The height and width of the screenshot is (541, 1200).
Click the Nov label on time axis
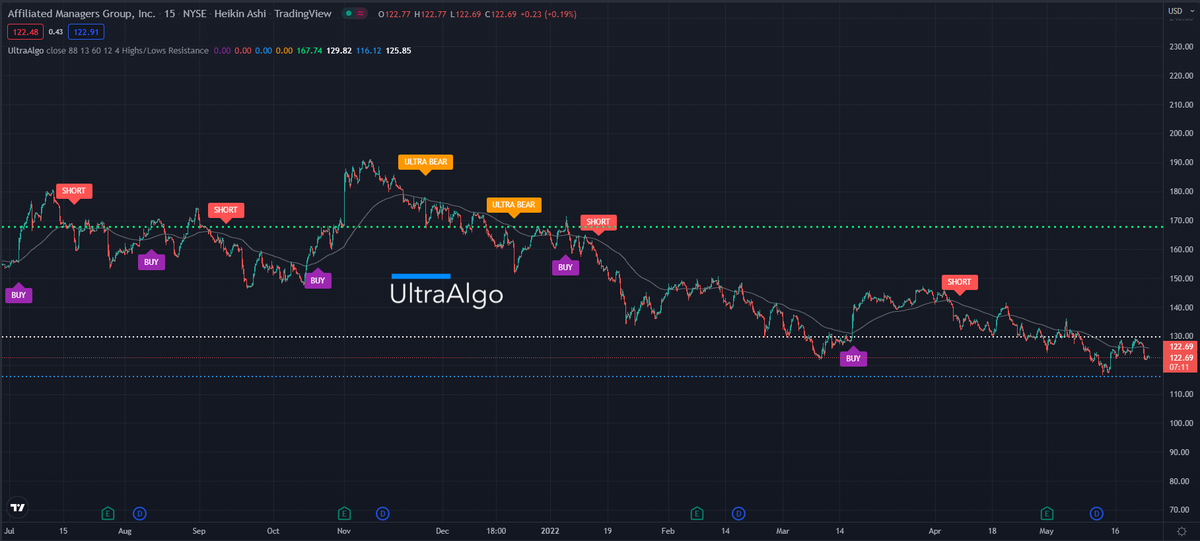343,532
